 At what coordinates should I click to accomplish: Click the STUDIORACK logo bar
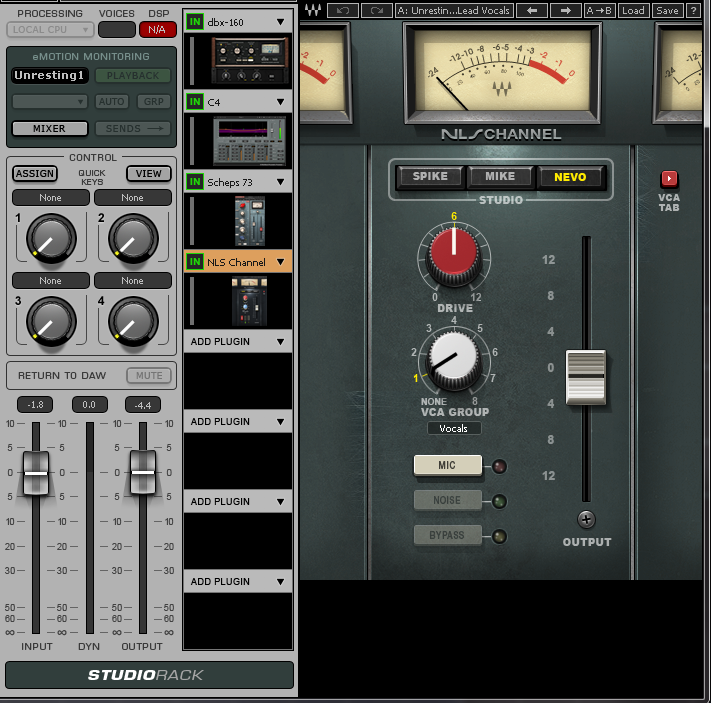coord(149,675)
